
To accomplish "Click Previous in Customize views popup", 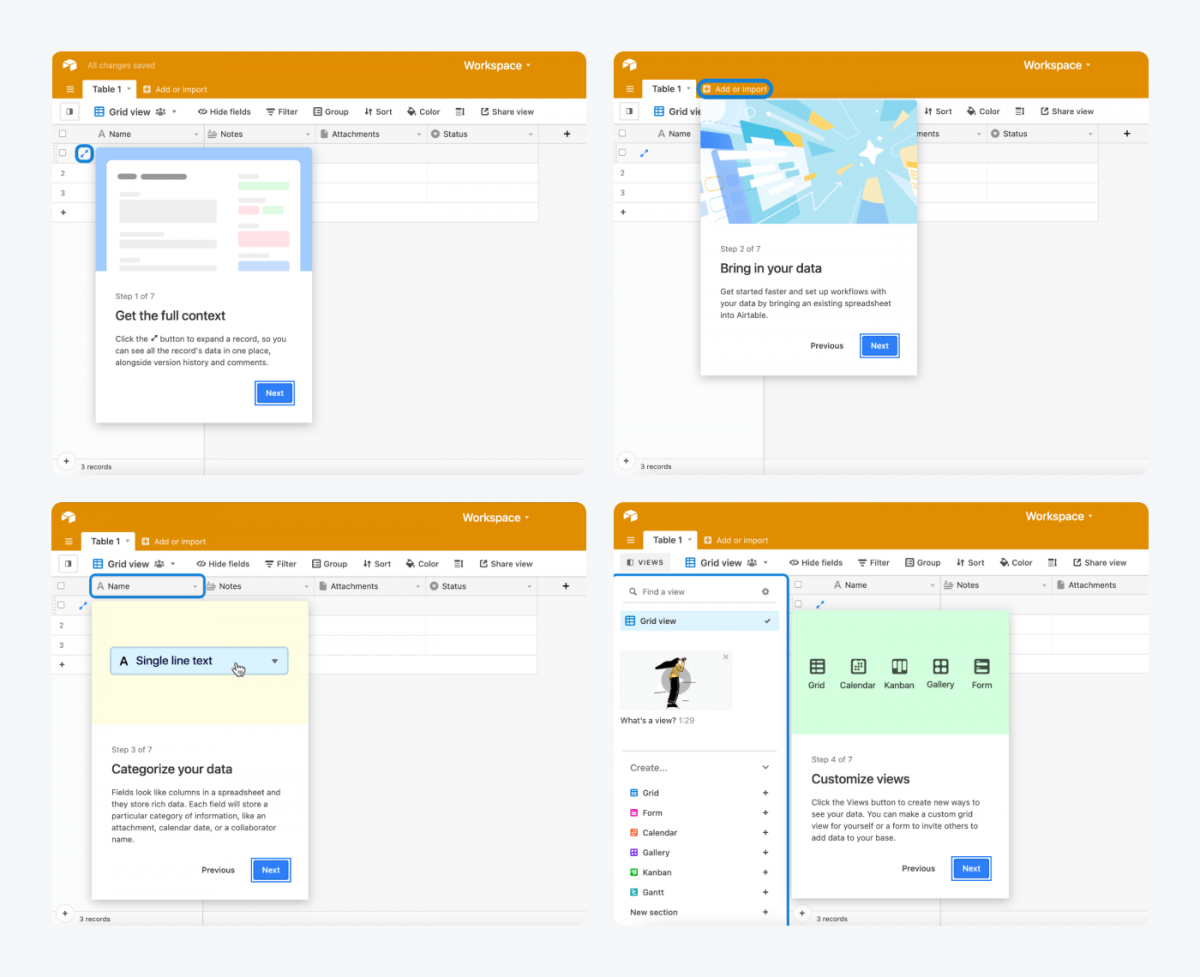I will [x=918, y=869].
